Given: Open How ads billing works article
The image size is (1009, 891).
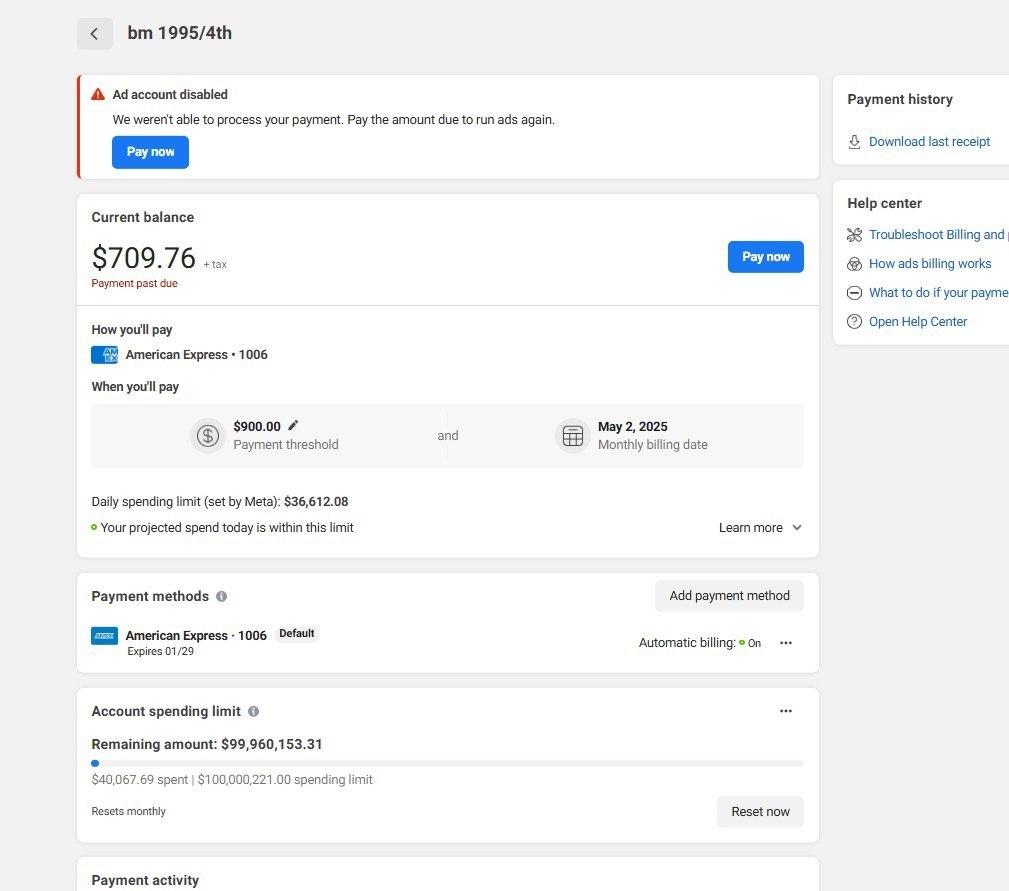Looking at the screenshot, I should (x=929, y=264).
